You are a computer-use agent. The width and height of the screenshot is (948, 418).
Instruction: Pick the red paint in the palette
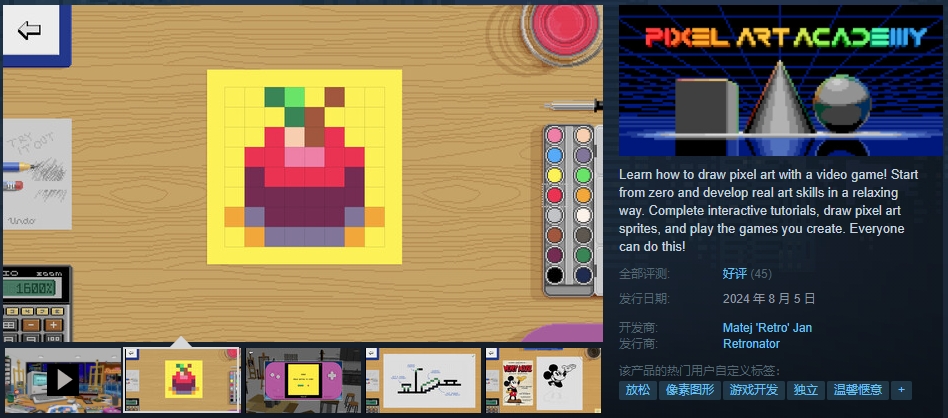coord(554,195)
